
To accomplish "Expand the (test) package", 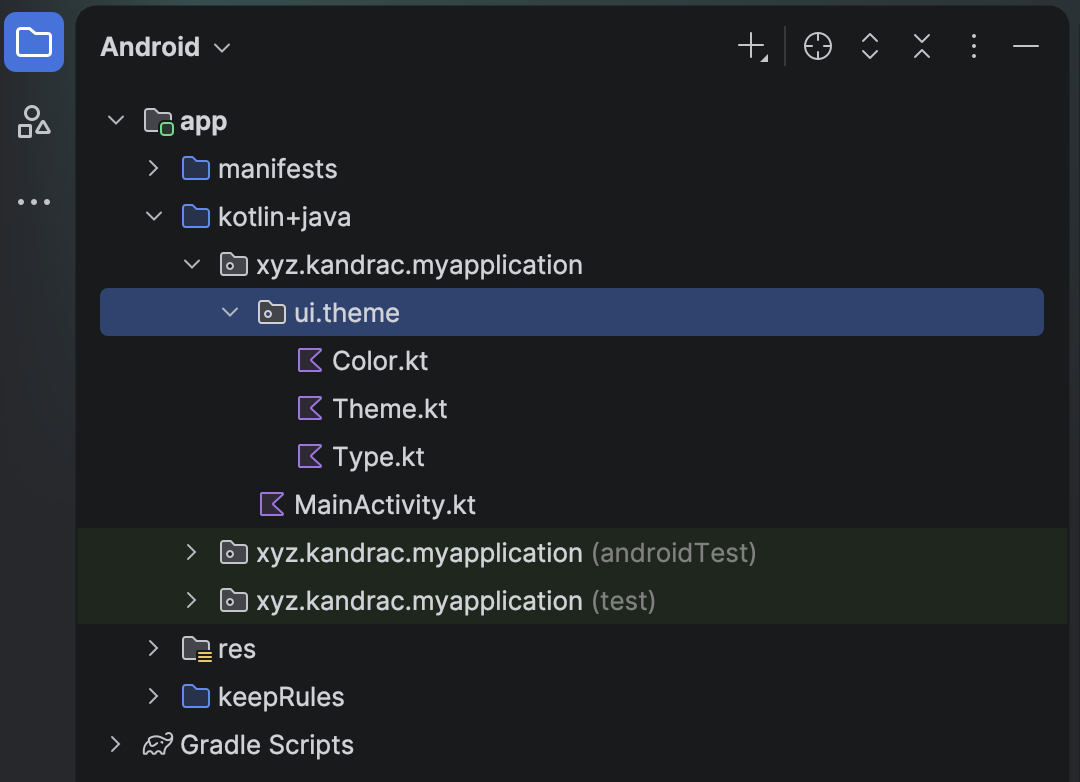I will pyautogui.click(x=191, y=601).
